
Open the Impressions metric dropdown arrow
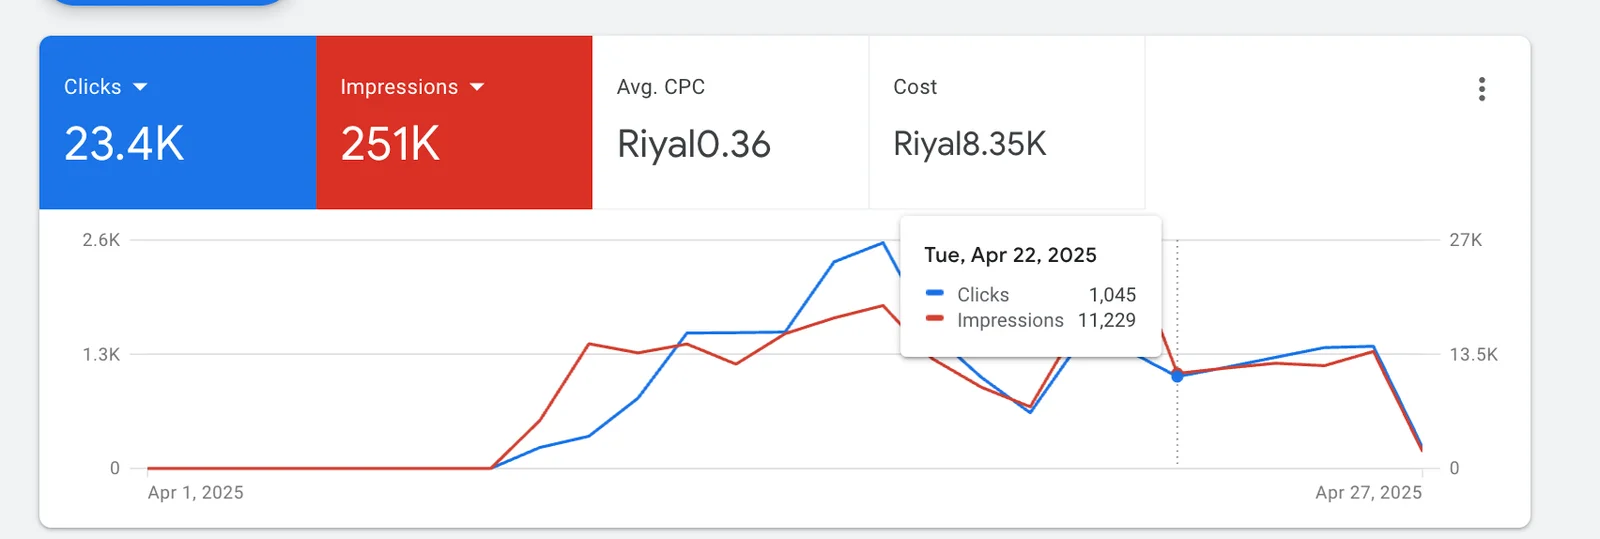tap(477, 87)
